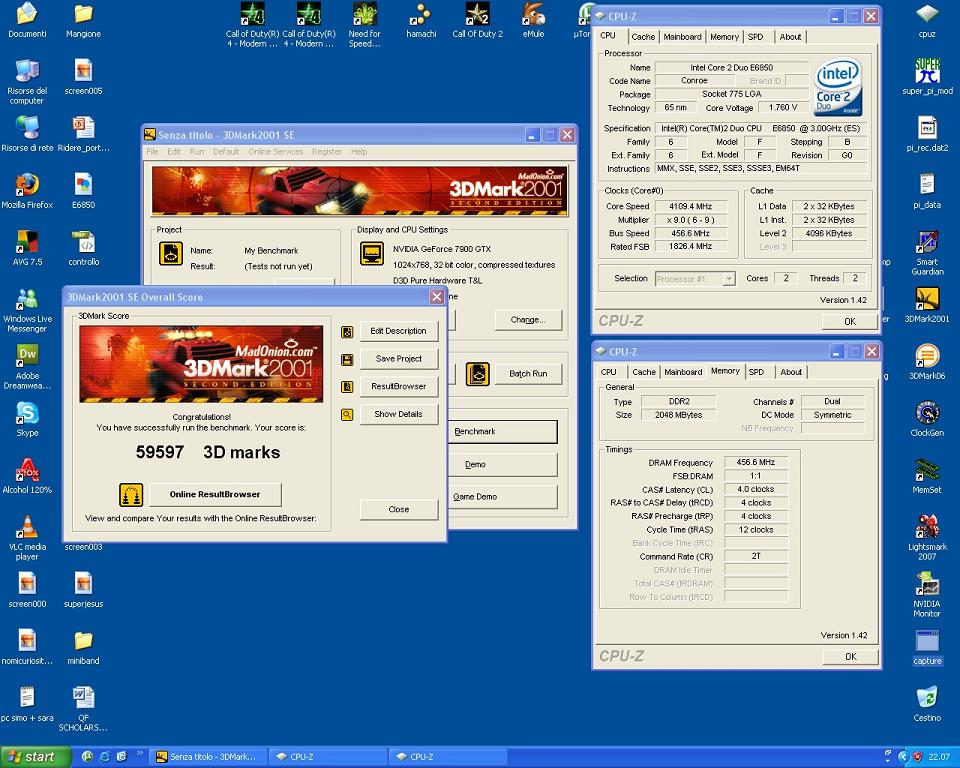Click the Batch Run button
Image resolution: width=960 pixels, height=768 pixels.
coord(528,374)
